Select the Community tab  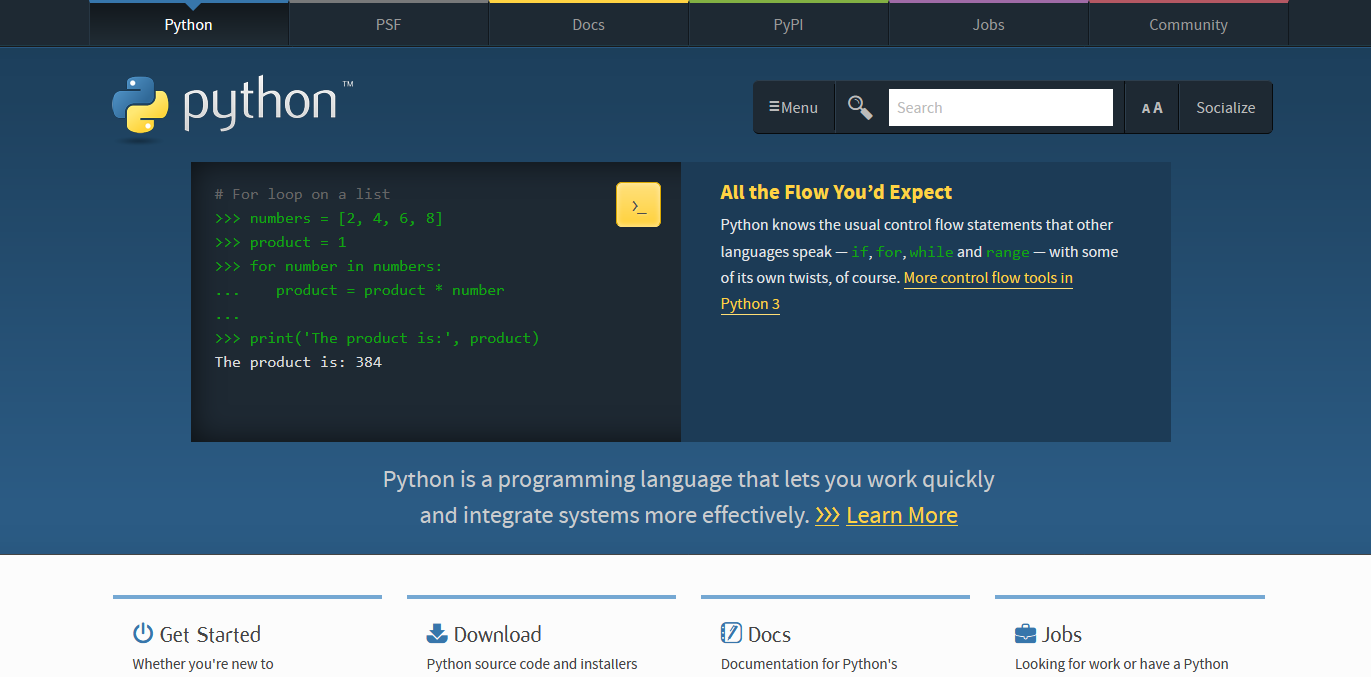[x=1188, y=23]
